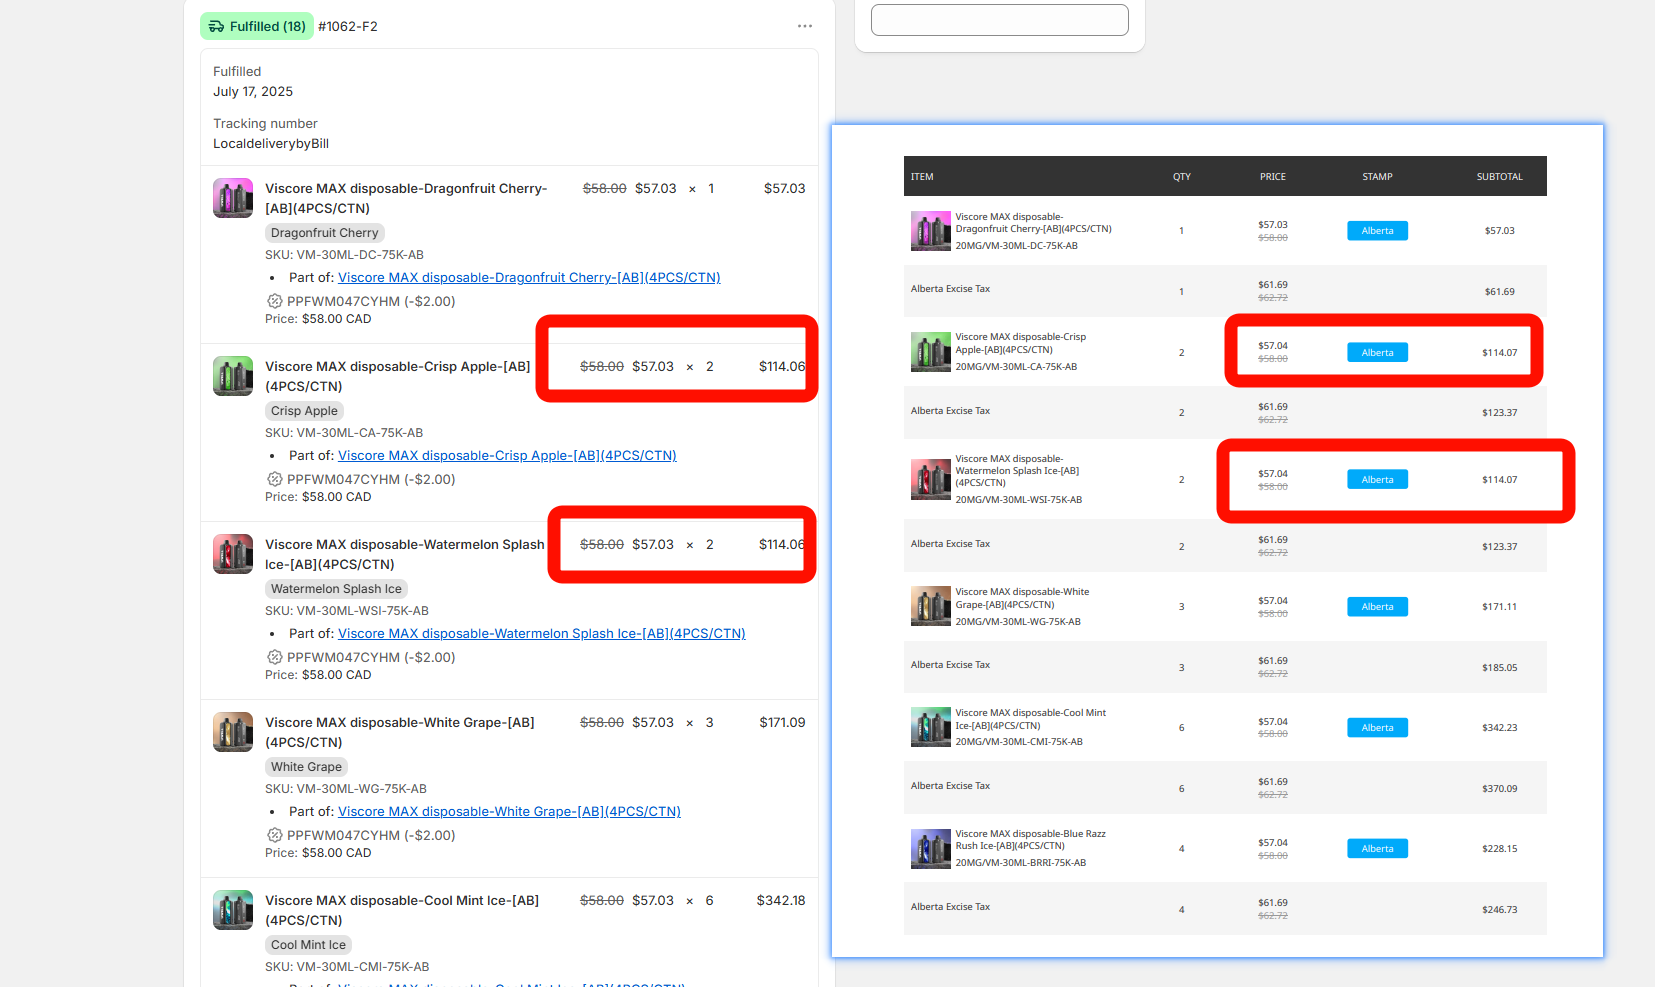Image resolution: width=1655 pixels, height=987 pixels.
Task: Click the 'Fulfilled (18)' status badge
Action: (257, 27)
